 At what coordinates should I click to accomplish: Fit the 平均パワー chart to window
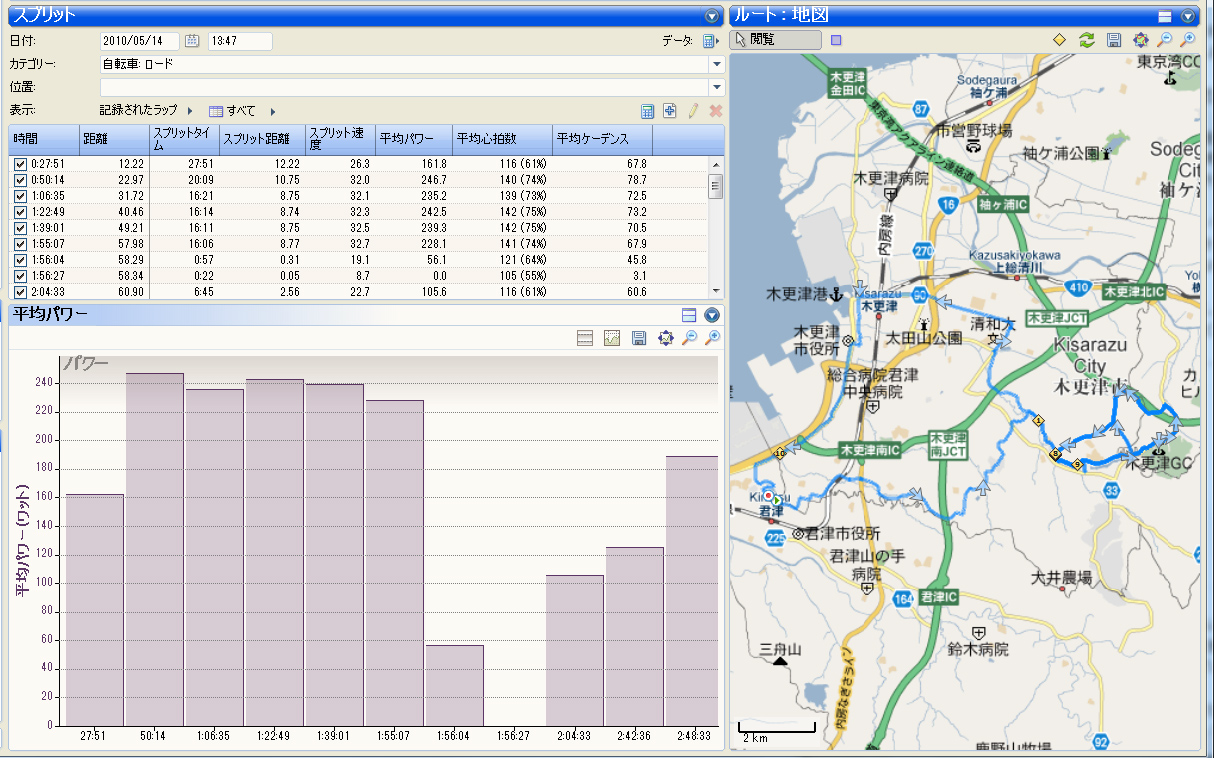(x=665, y=339)
